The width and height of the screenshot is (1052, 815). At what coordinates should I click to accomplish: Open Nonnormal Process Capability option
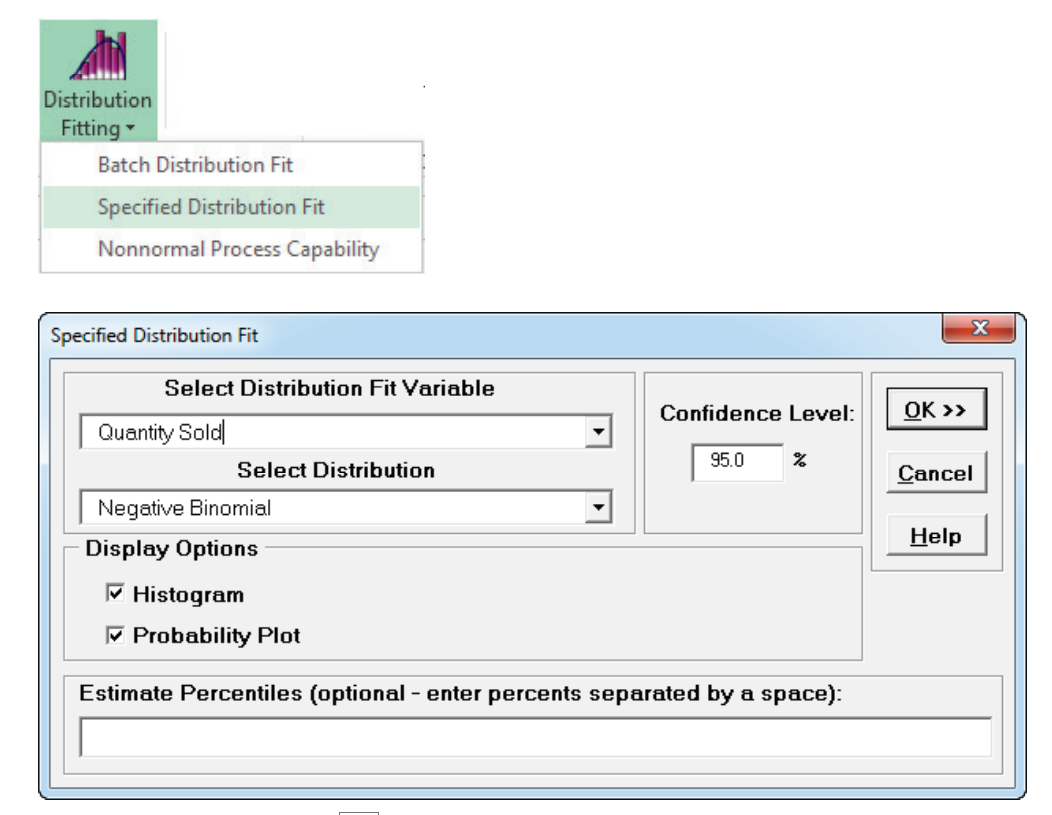(238, 249)
